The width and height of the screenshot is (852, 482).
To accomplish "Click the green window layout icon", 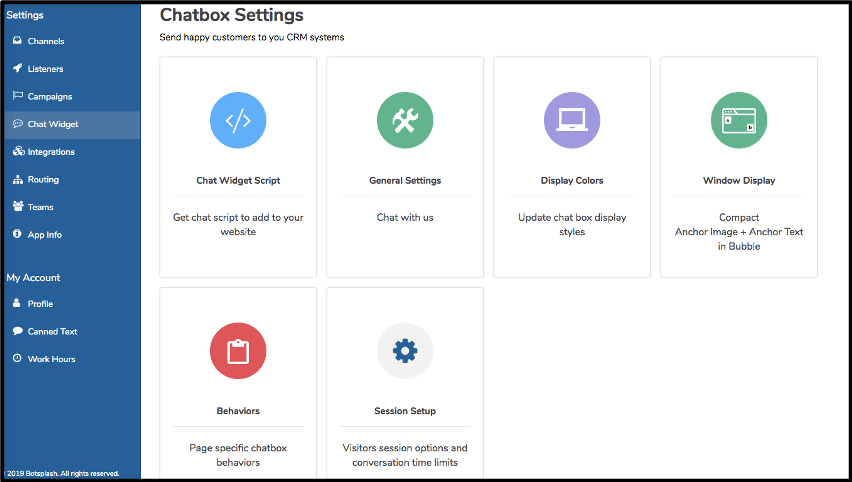I will 738,120.
